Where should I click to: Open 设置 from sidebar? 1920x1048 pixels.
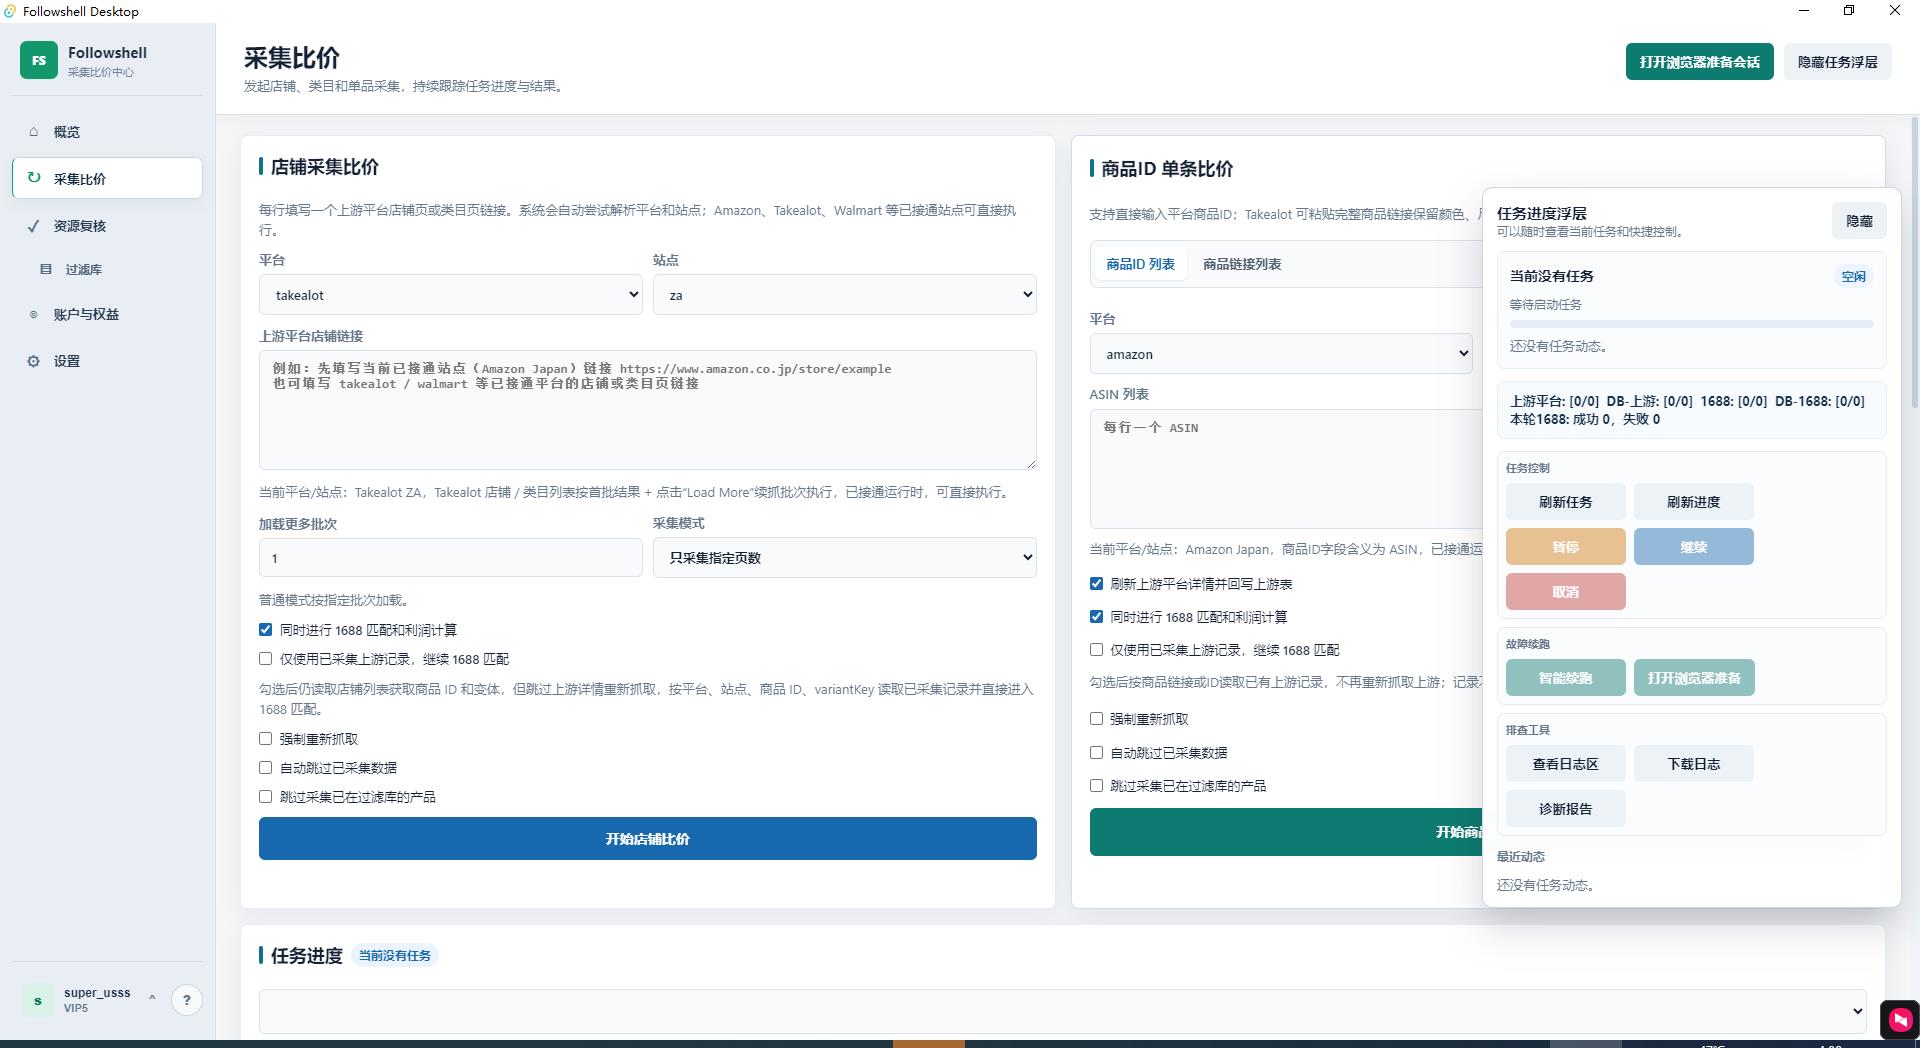click(x=107, y=361)
